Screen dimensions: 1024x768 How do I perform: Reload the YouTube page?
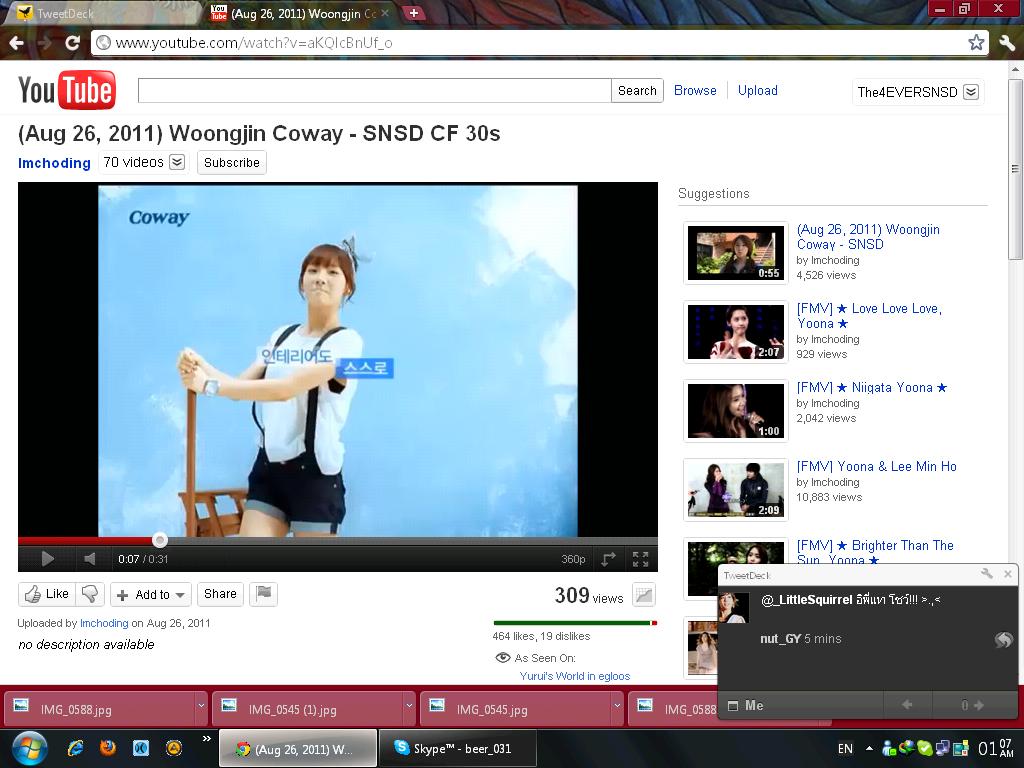[x=72, y=43]
